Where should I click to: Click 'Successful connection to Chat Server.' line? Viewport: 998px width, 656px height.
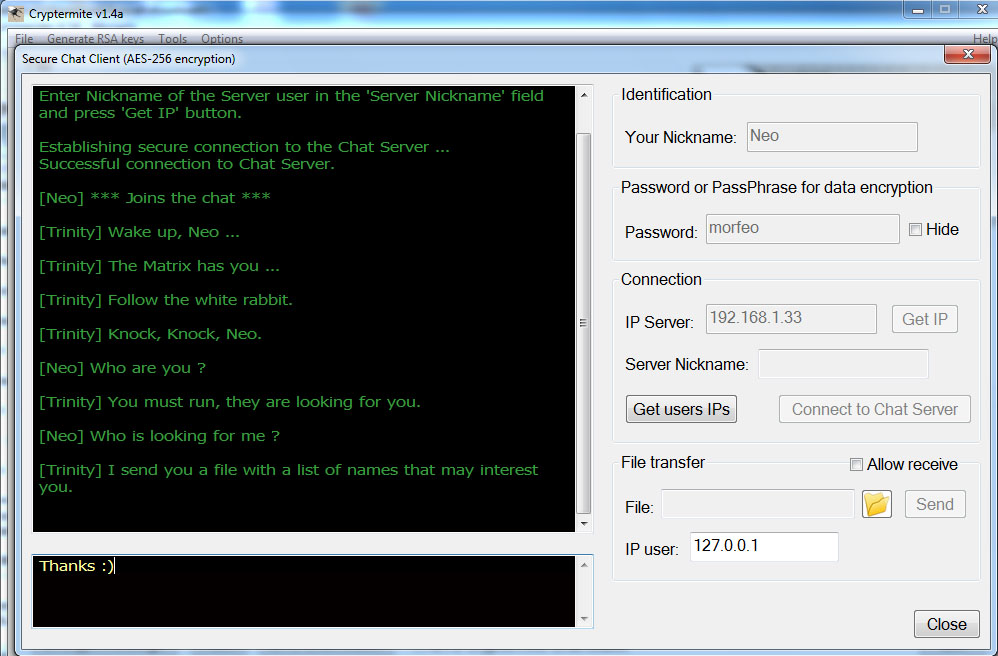point(186,164)
